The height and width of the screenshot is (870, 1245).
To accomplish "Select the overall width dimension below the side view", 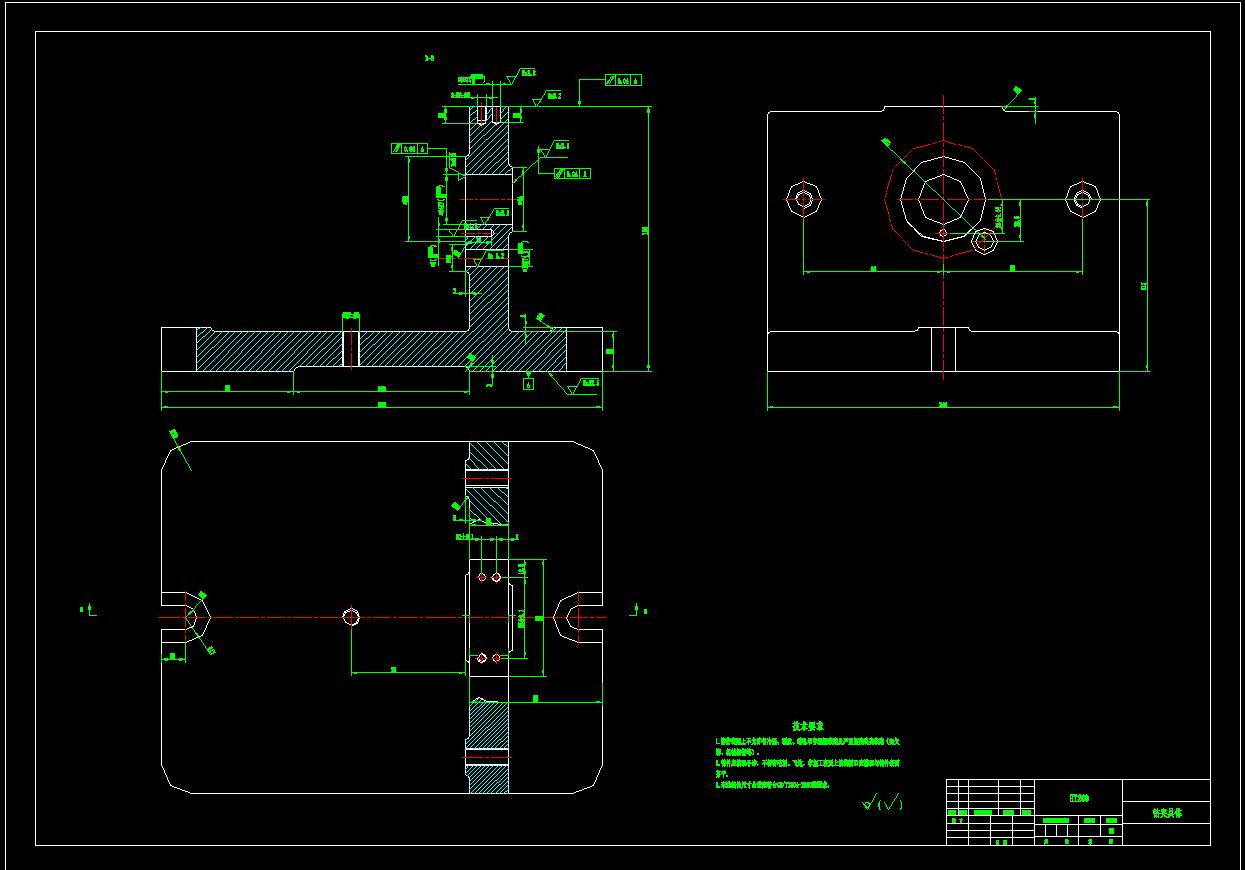I will [x=943, y=407].
